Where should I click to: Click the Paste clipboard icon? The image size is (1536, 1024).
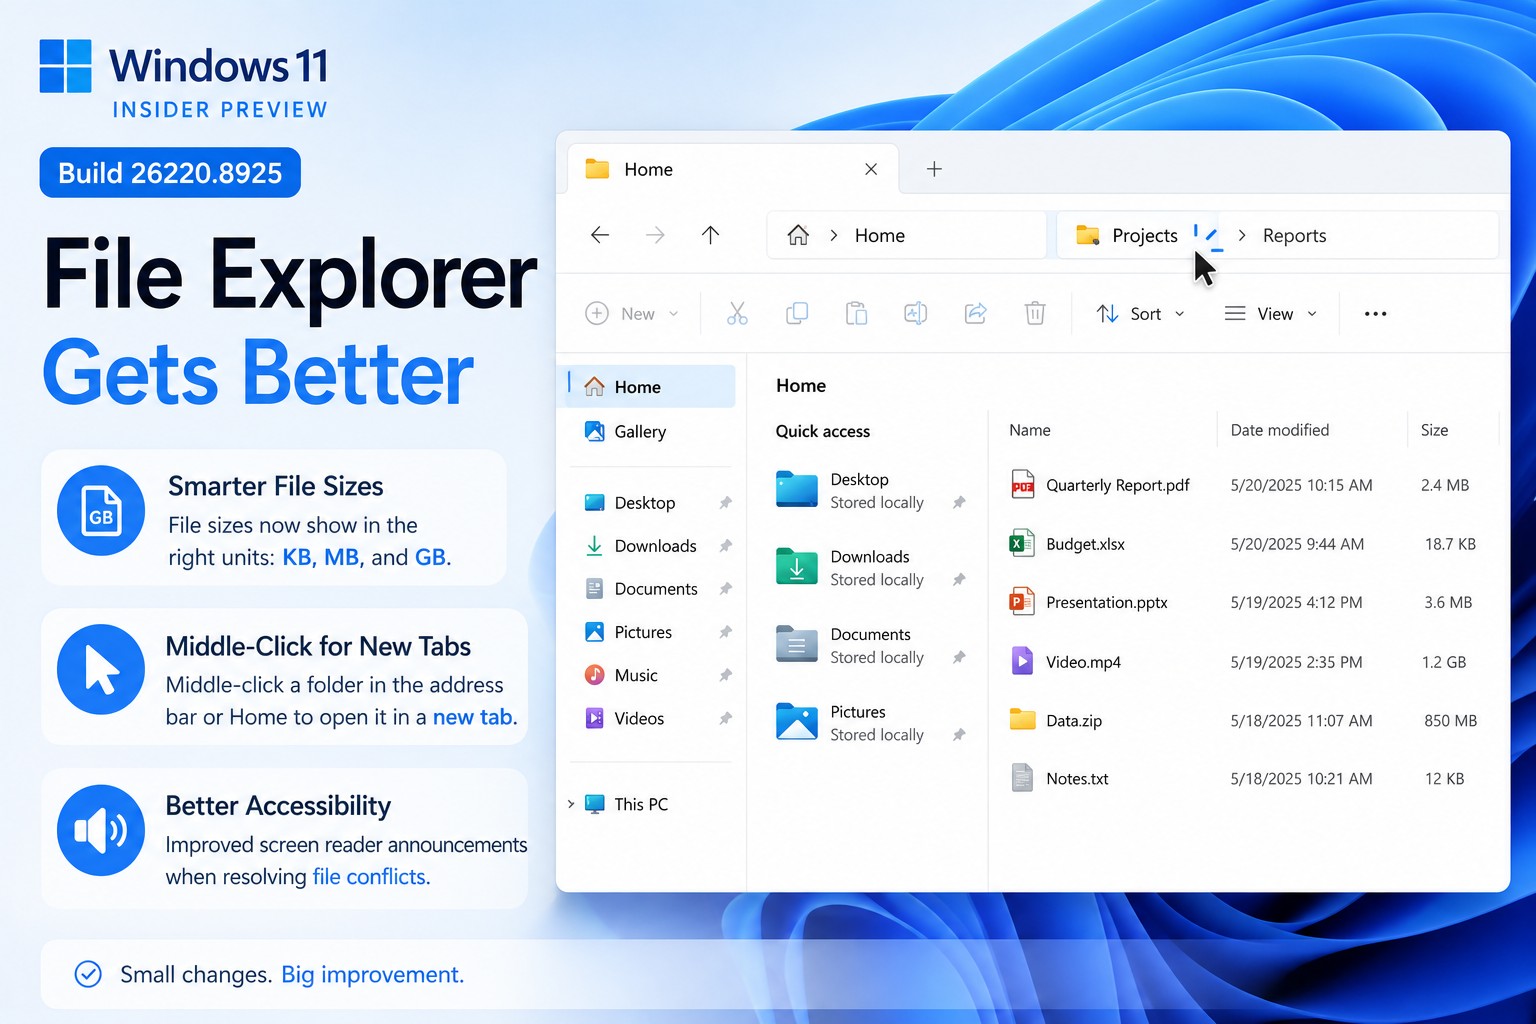[x=856, y=314]
